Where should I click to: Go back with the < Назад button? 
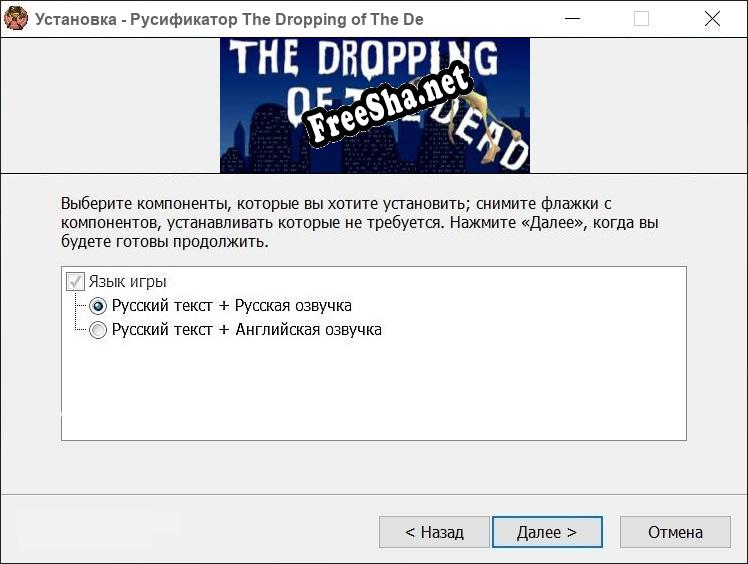click(x=434, y=532)
